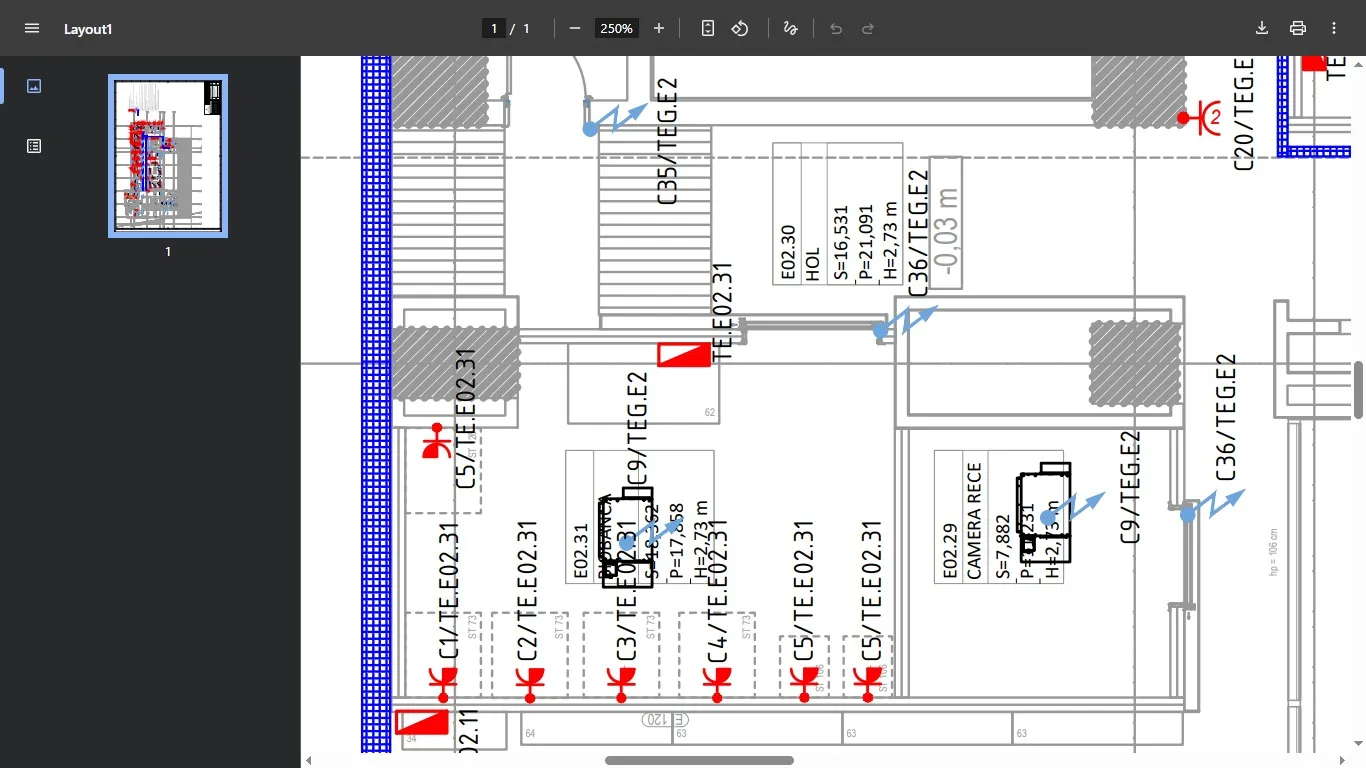Viewport: 1366px width, 768px height.
Task: Download the Layout1 PDF
Action: 1262,28
